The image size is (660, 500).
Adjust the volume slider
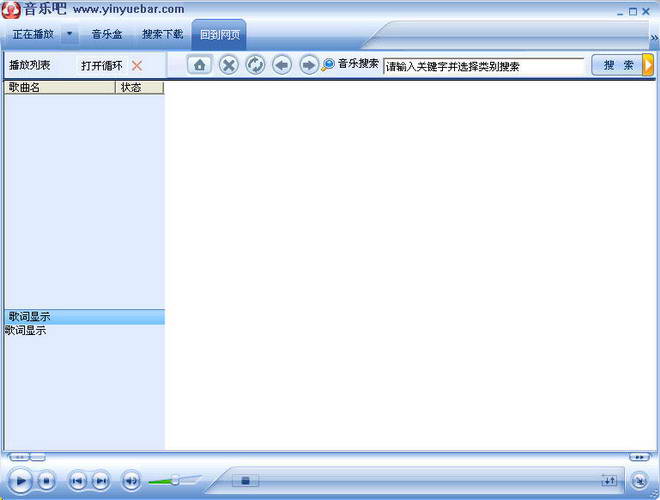point(175,481)
